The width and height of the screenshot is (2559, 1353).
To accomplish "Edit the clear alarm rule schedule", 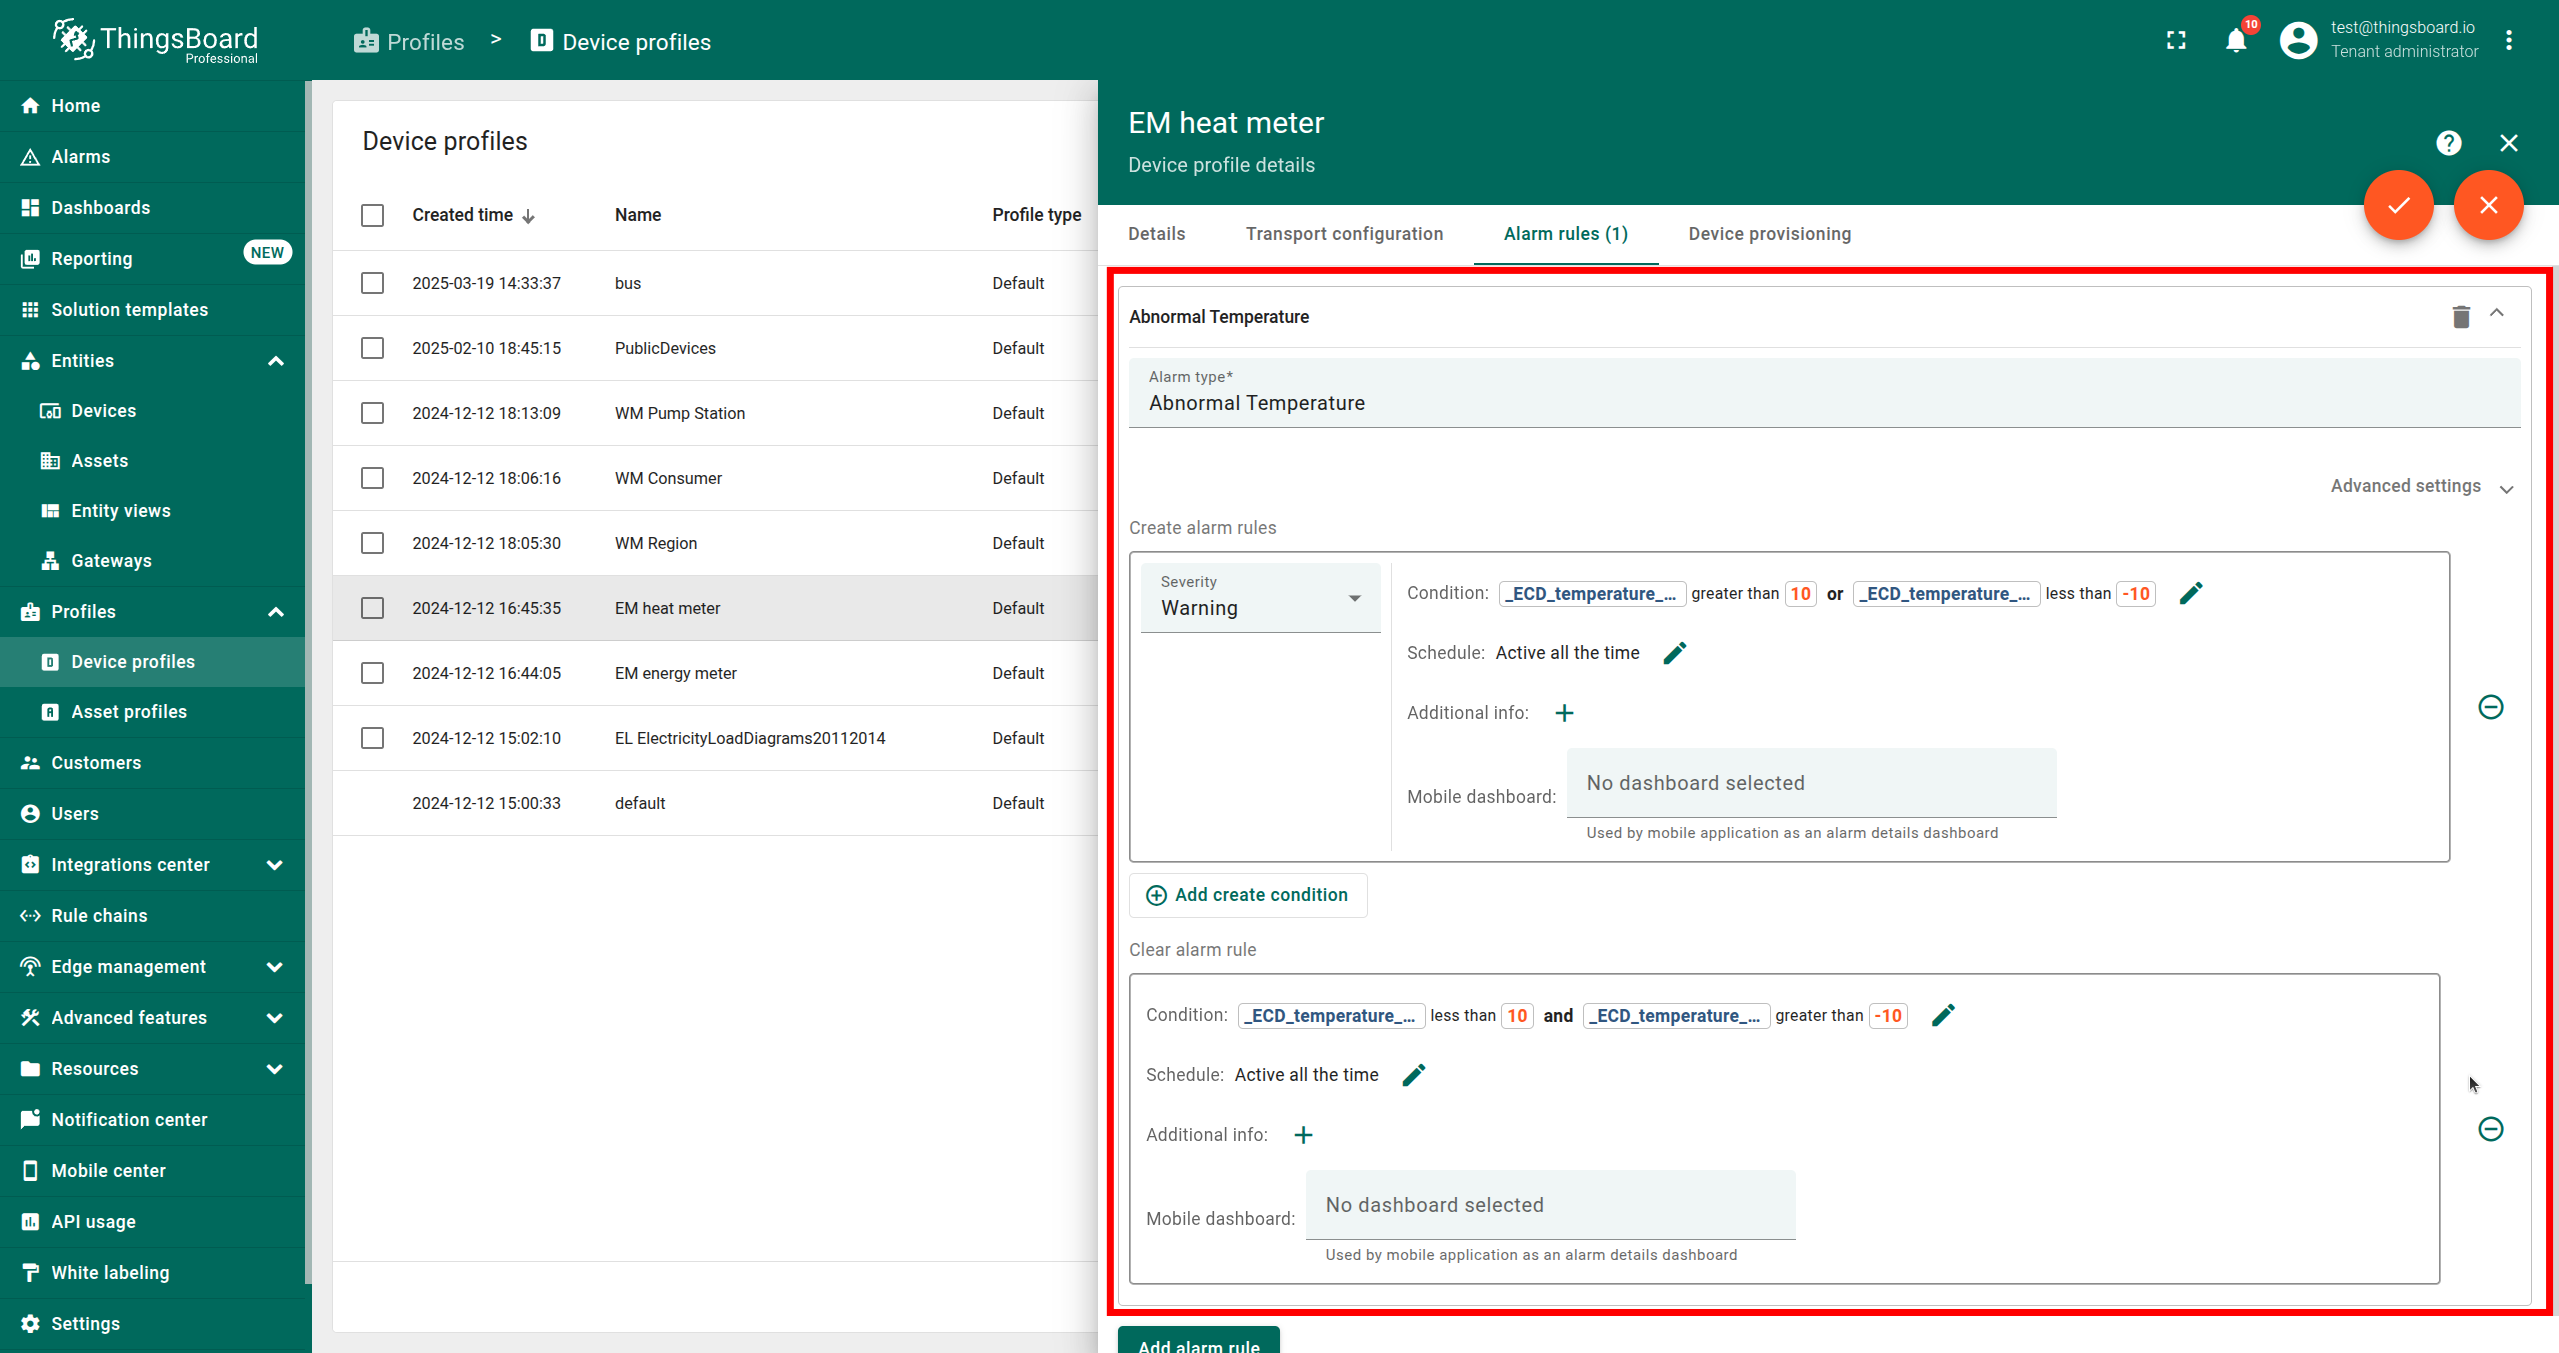I will pos(1414,1075).
